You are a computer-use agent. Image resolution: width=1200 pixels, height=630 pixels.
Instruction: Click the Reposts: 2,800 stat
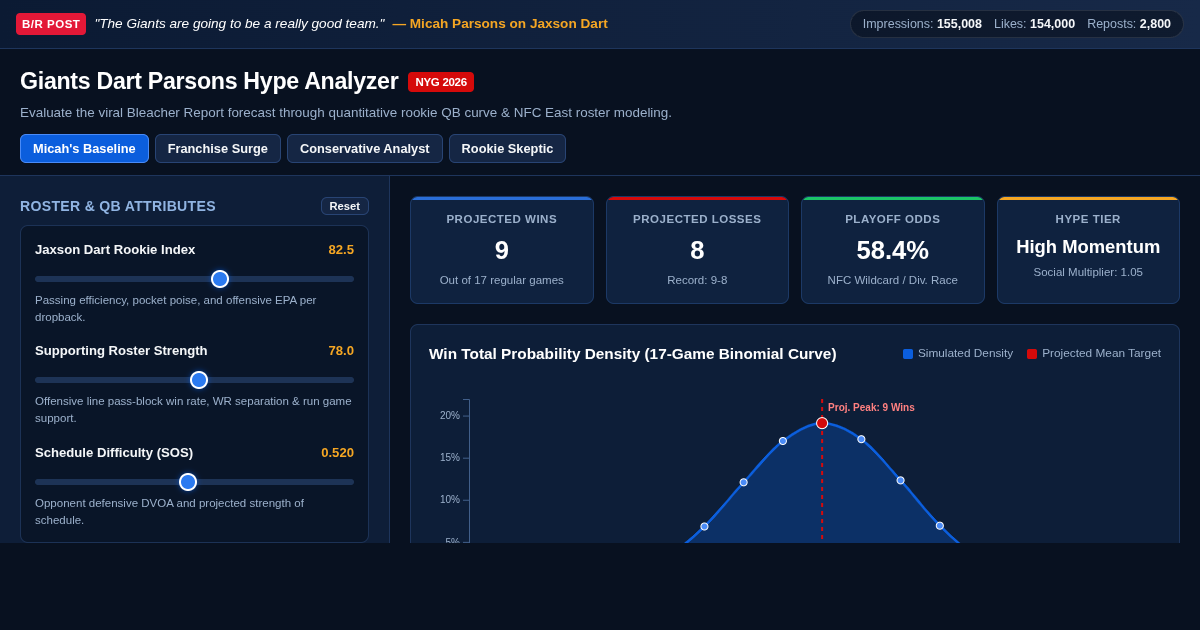pos(1129,24)
